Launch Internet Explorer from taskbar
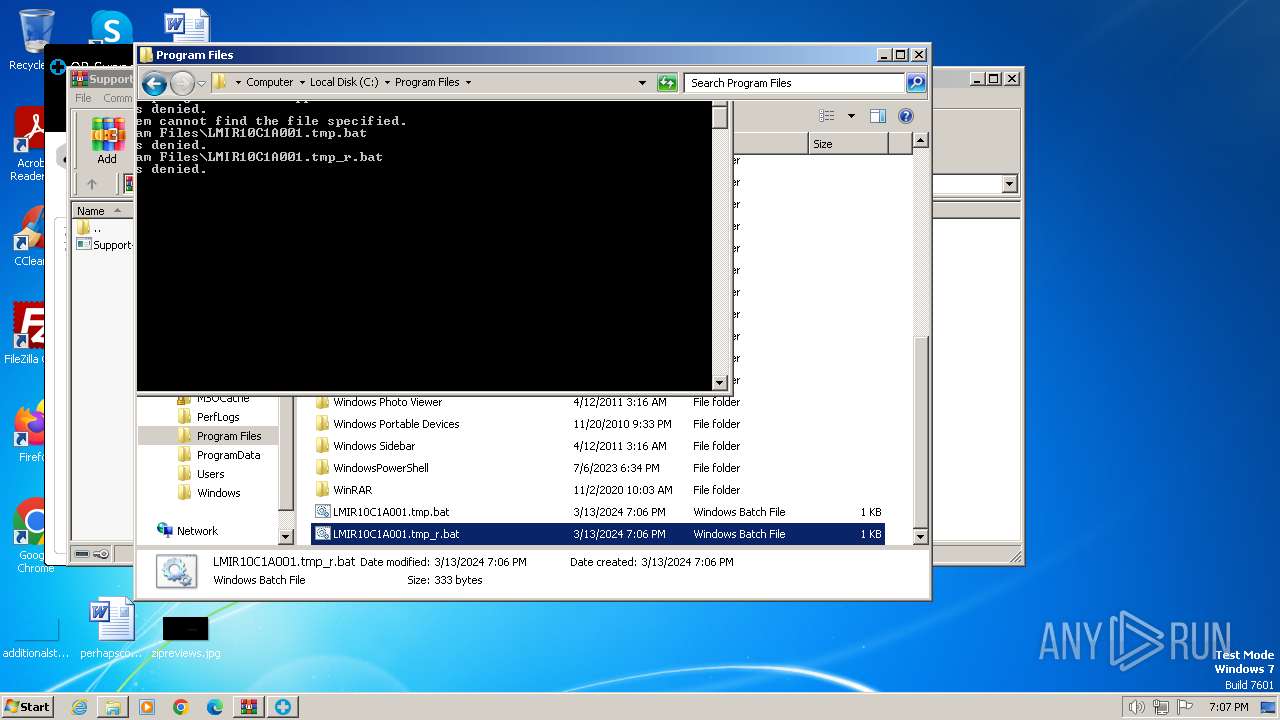 (79, 707)
